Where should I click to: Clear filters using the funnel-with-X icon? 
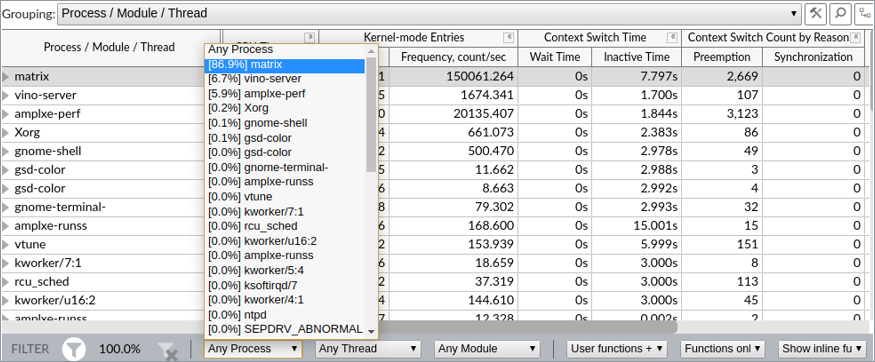pyautogui.click(x=167, y=350)
